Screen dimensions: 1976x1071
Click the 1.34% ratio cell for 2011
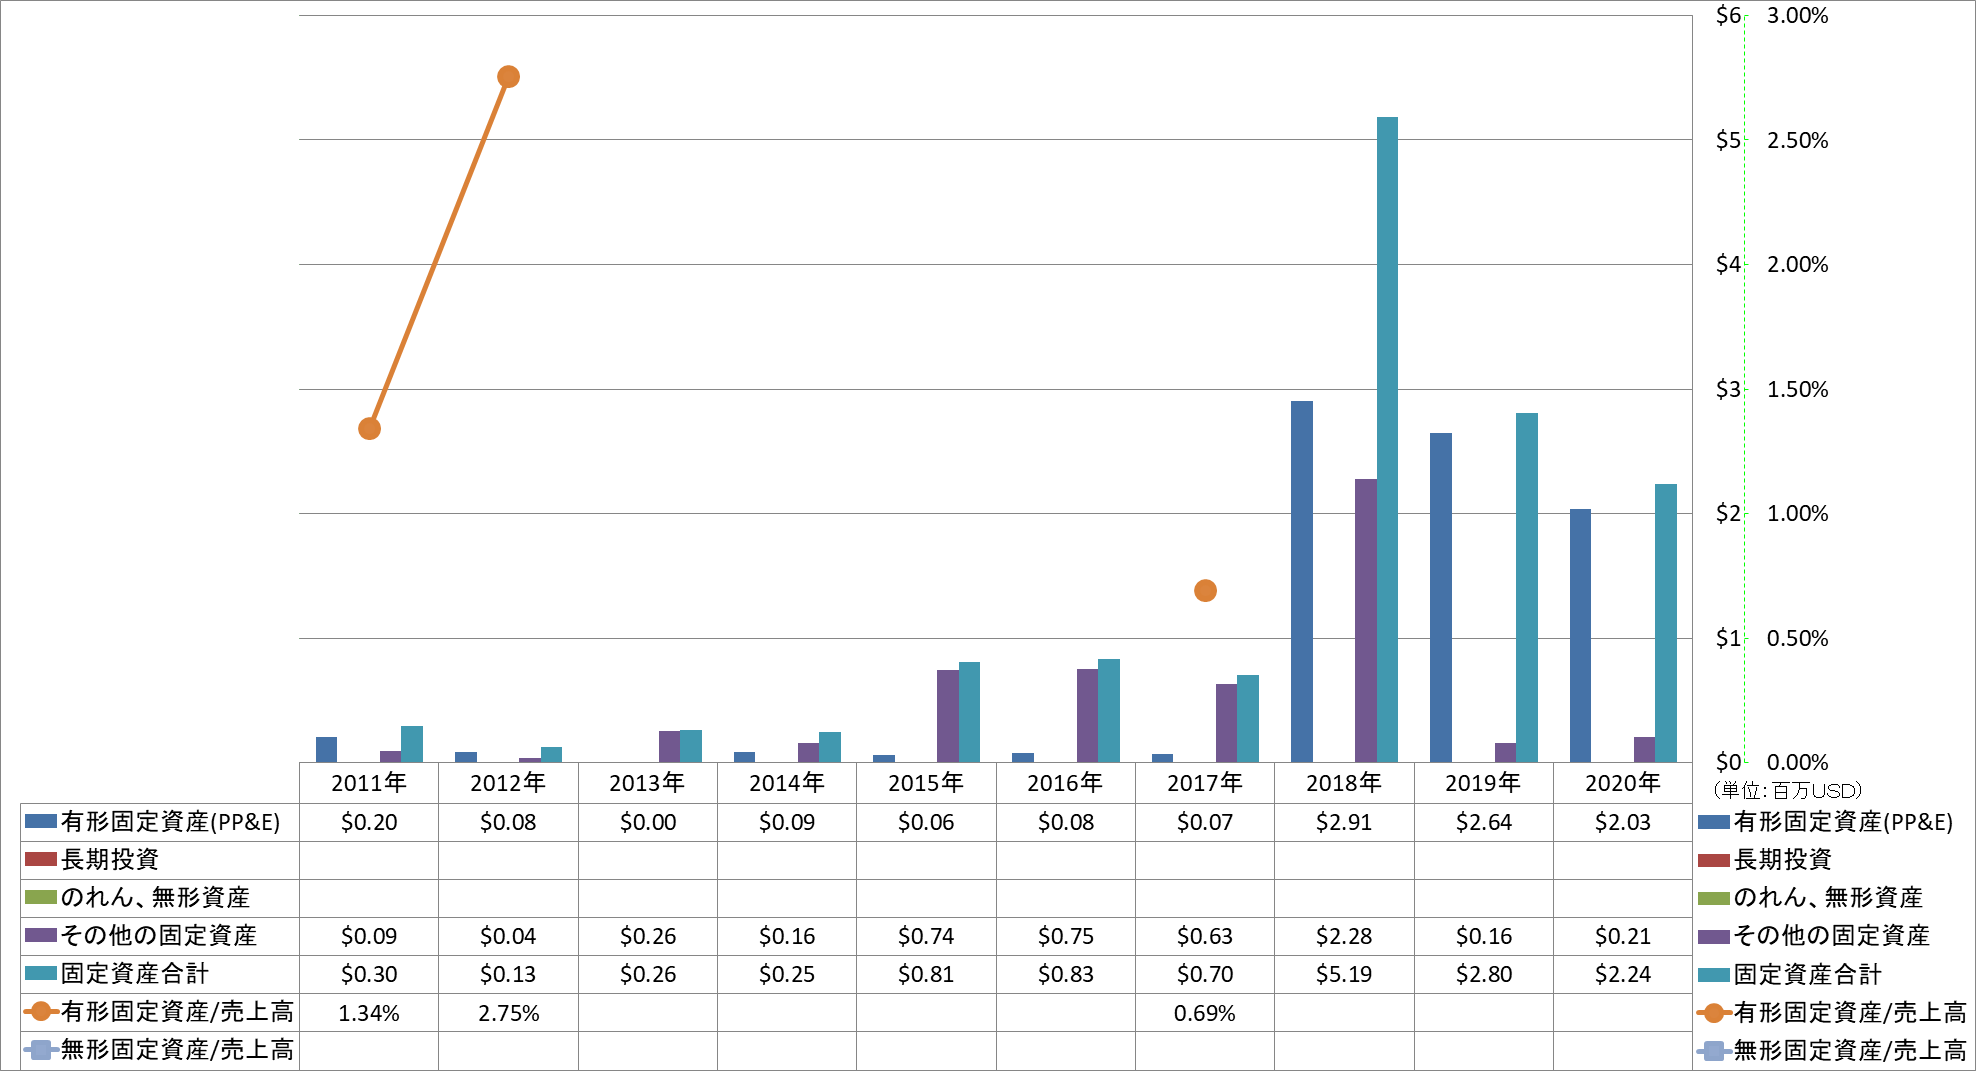click(369, 1013)
